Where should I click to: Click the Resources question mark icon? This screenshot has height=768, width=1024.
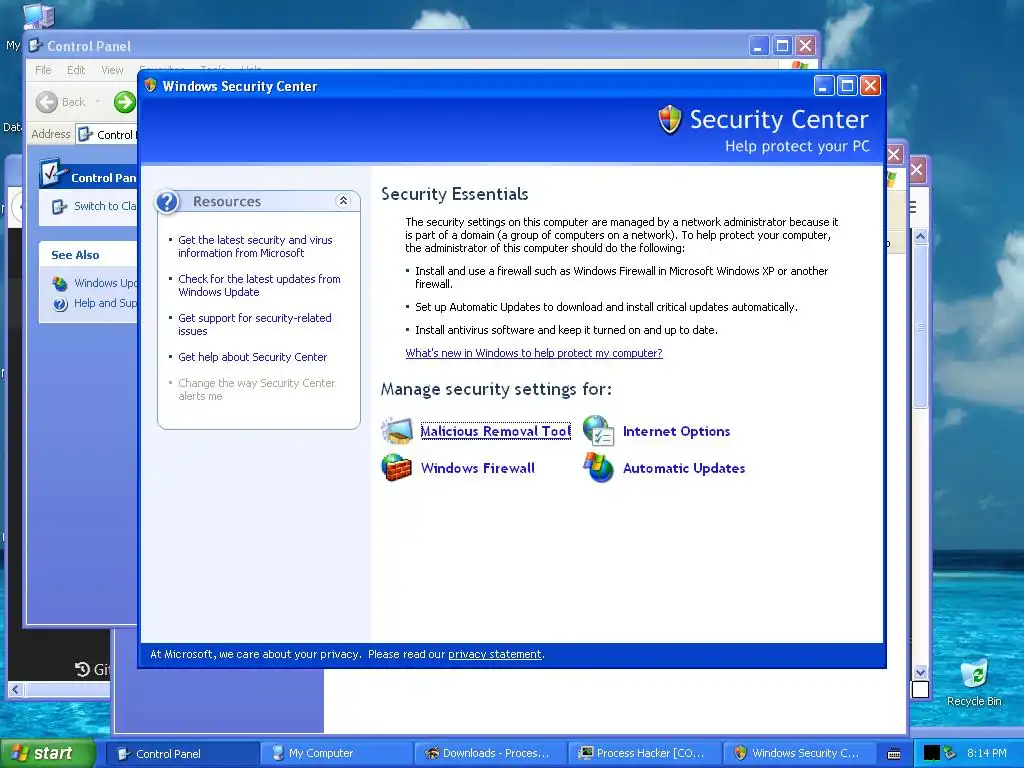tap(167, 202)
